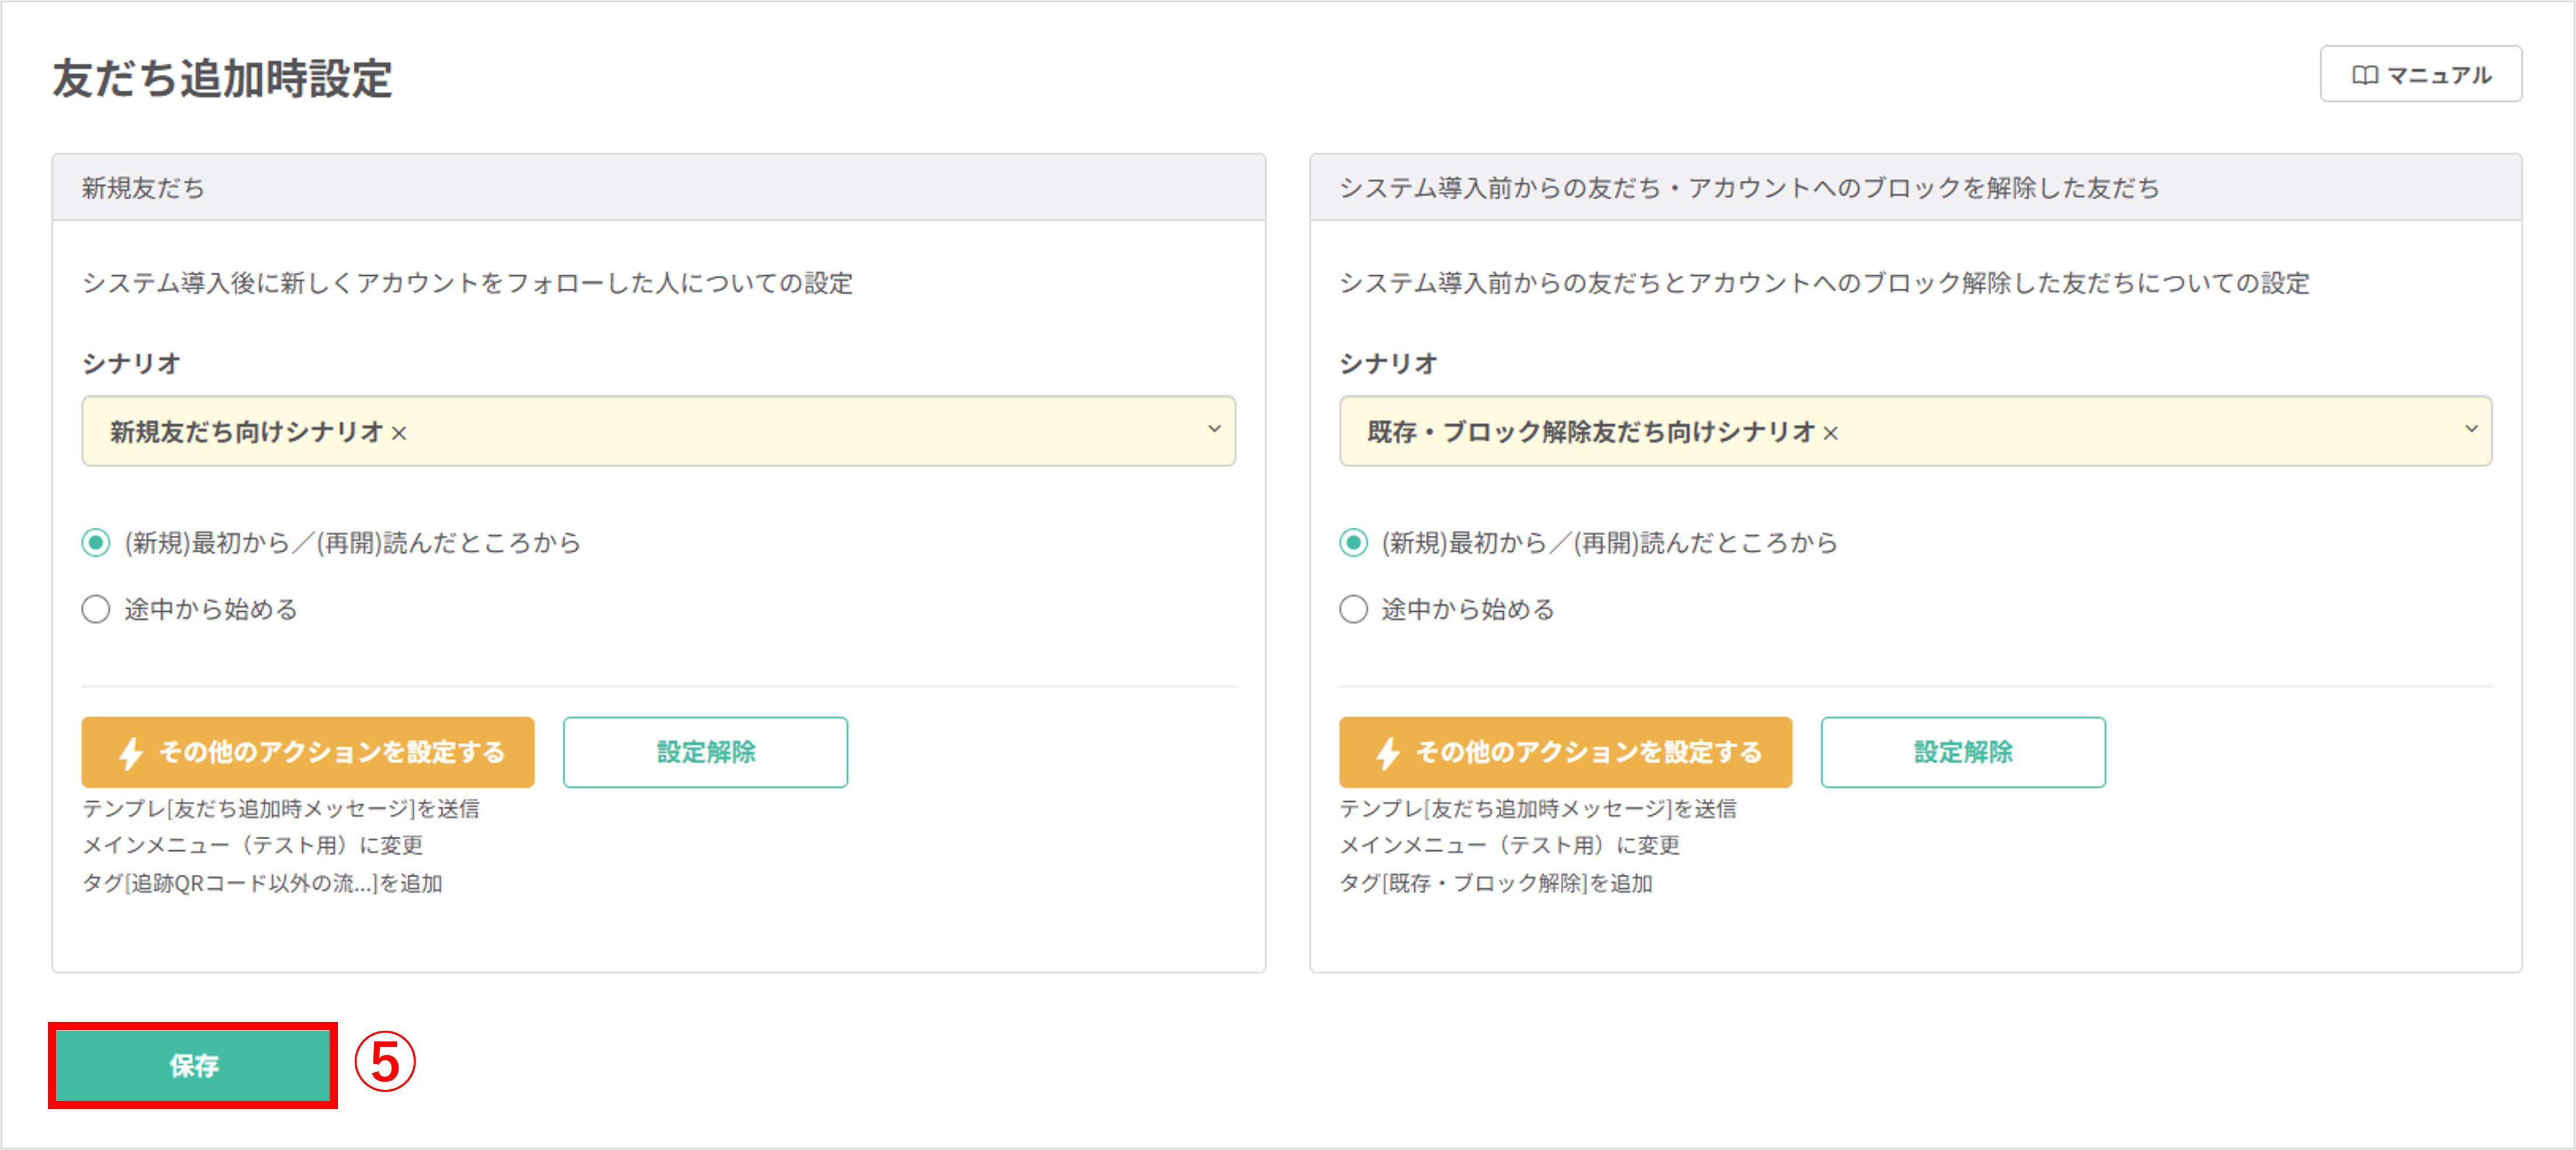Click メインメニュー（テスト用）に変更 in システム導入前 panel
Viewport: 2576px width, 1150px height.
click(x=1510, y=845)
